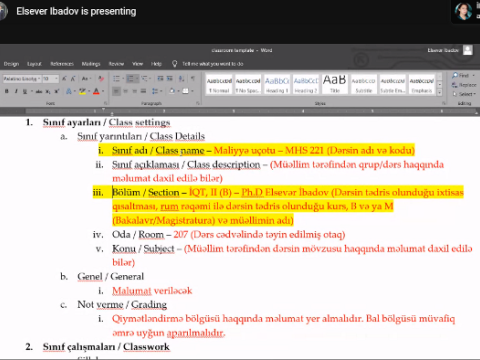Open the Borders dropdown arrow
The image size is (480, 360).
[x=192, y=91]
